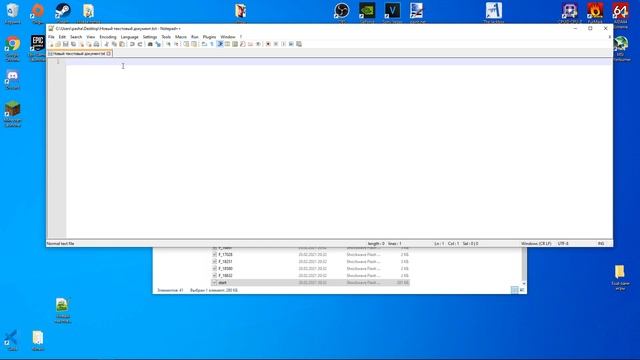Open the Encoding menu
This screenshot has height=360, width=640.
pos(108,37)
